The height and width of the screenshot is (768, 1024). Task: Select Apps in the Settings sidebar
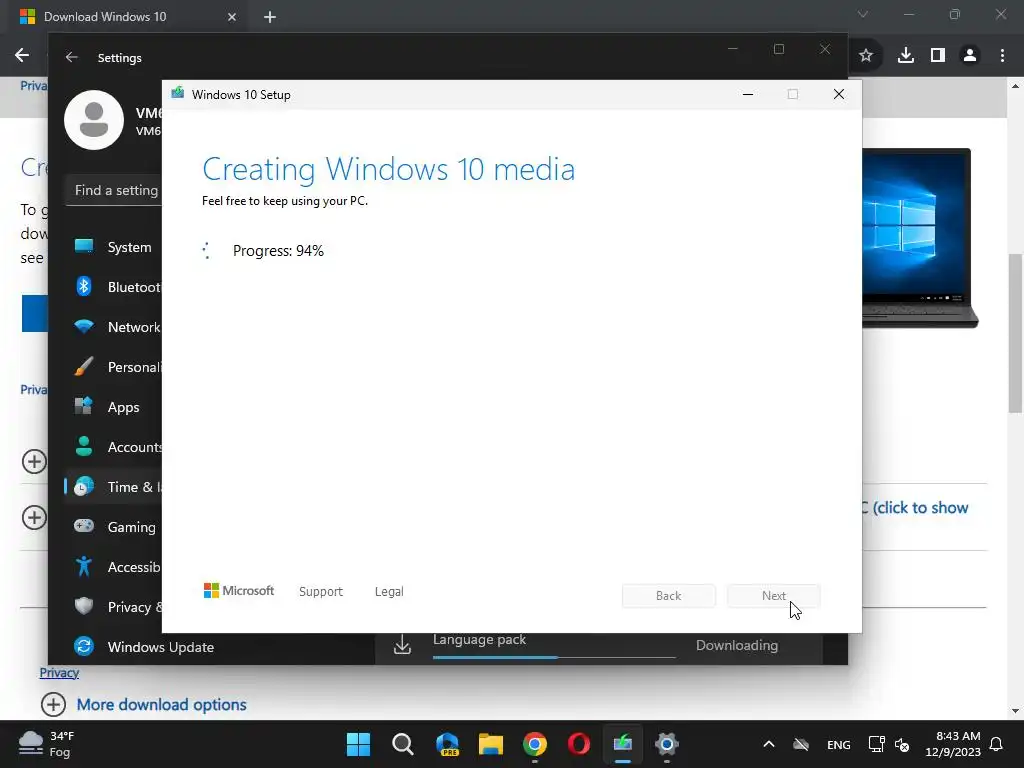click(x=114, y=407)
